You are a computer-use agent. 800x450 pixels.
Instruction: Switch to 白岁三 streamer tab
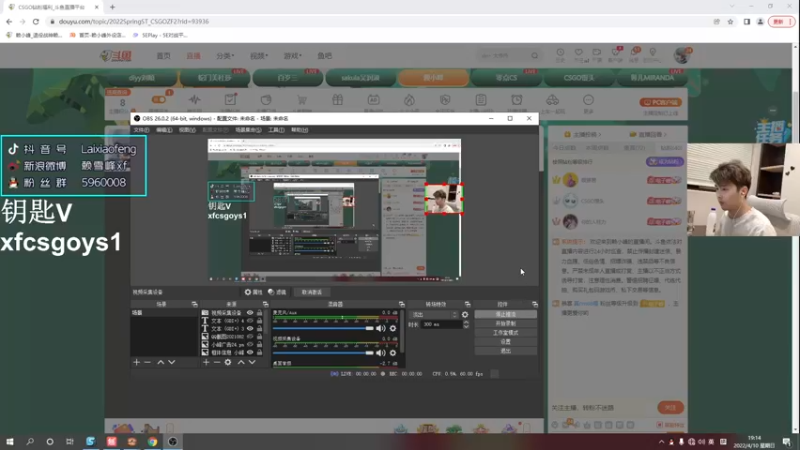point(288,78)
